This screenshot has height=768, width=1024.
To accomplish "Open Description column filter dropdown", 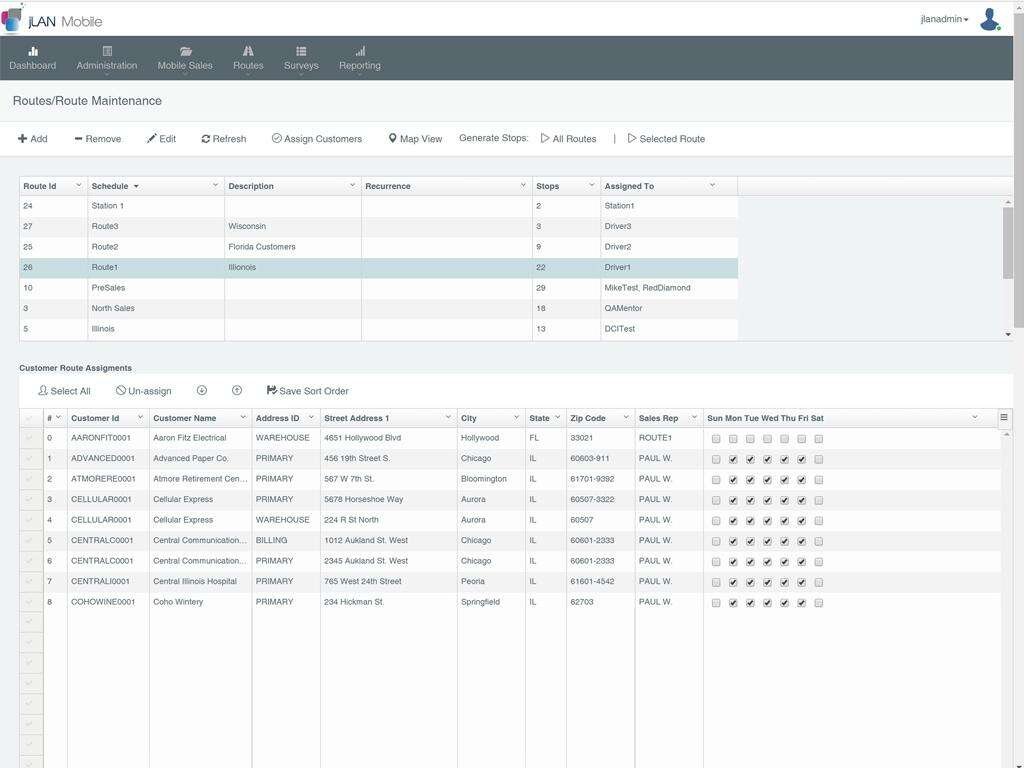I will [352, 185].
